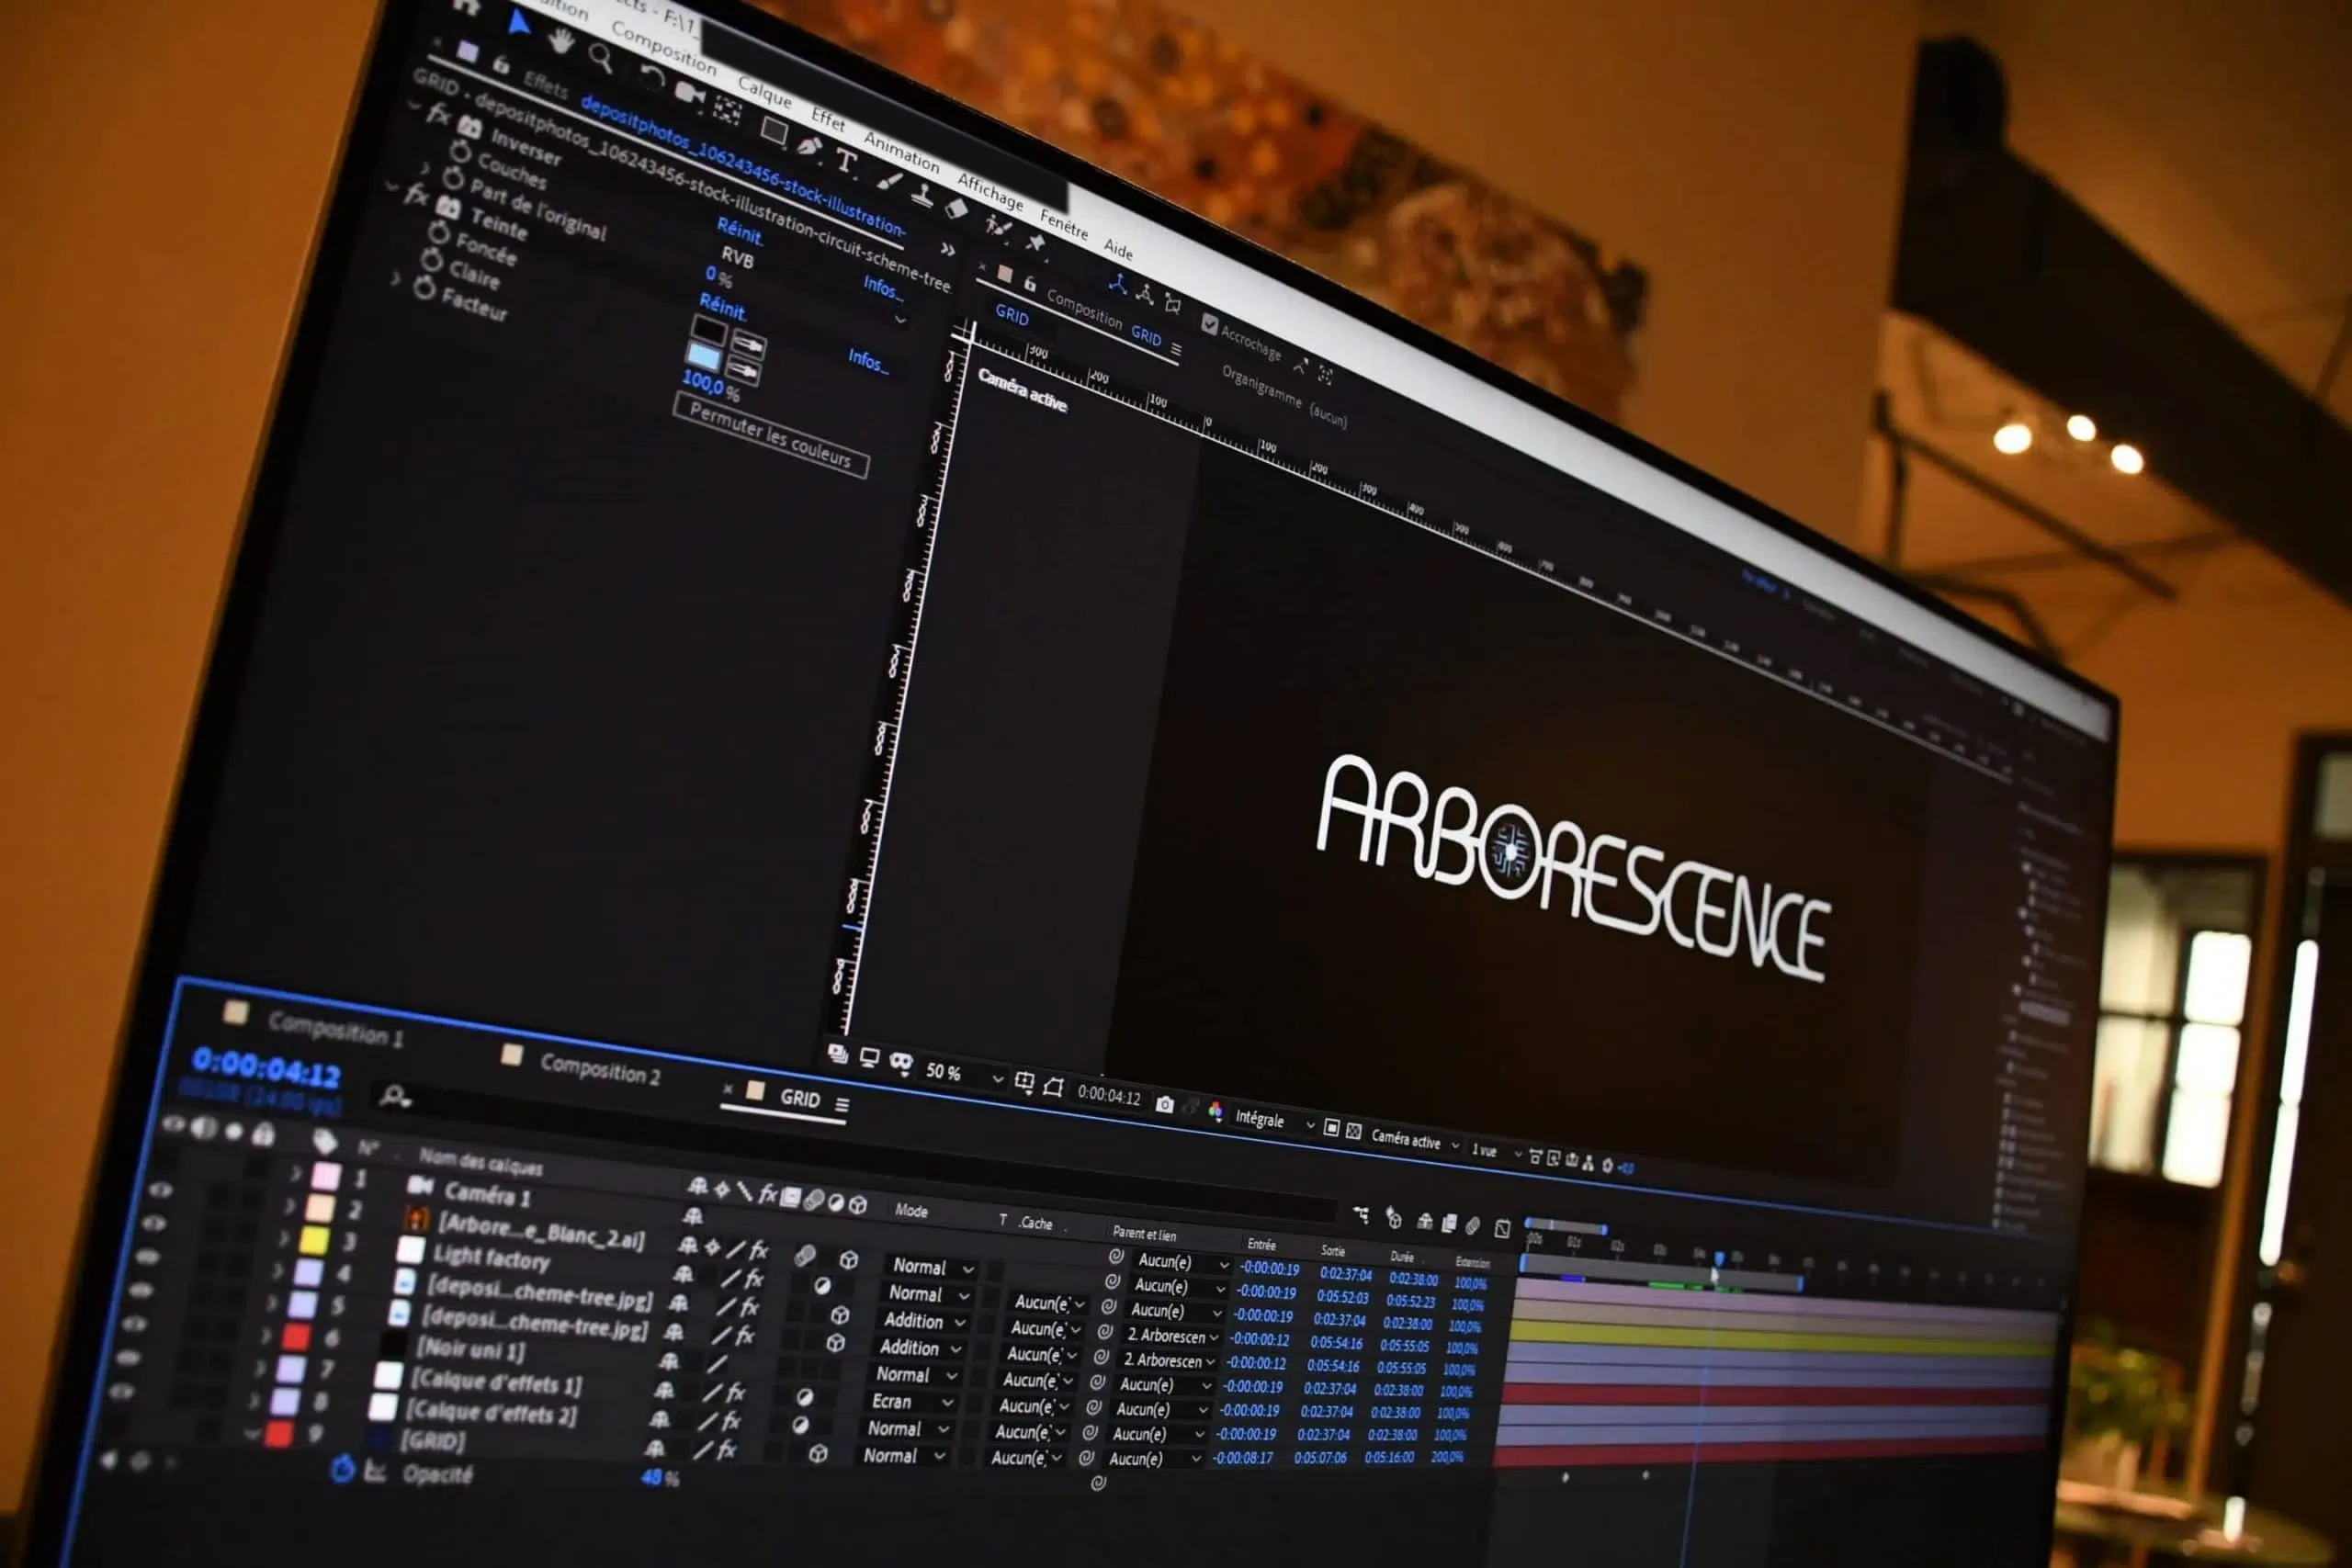Open the Effet menu
Screen dimensions: 2352x1568
tap(828, 119)
